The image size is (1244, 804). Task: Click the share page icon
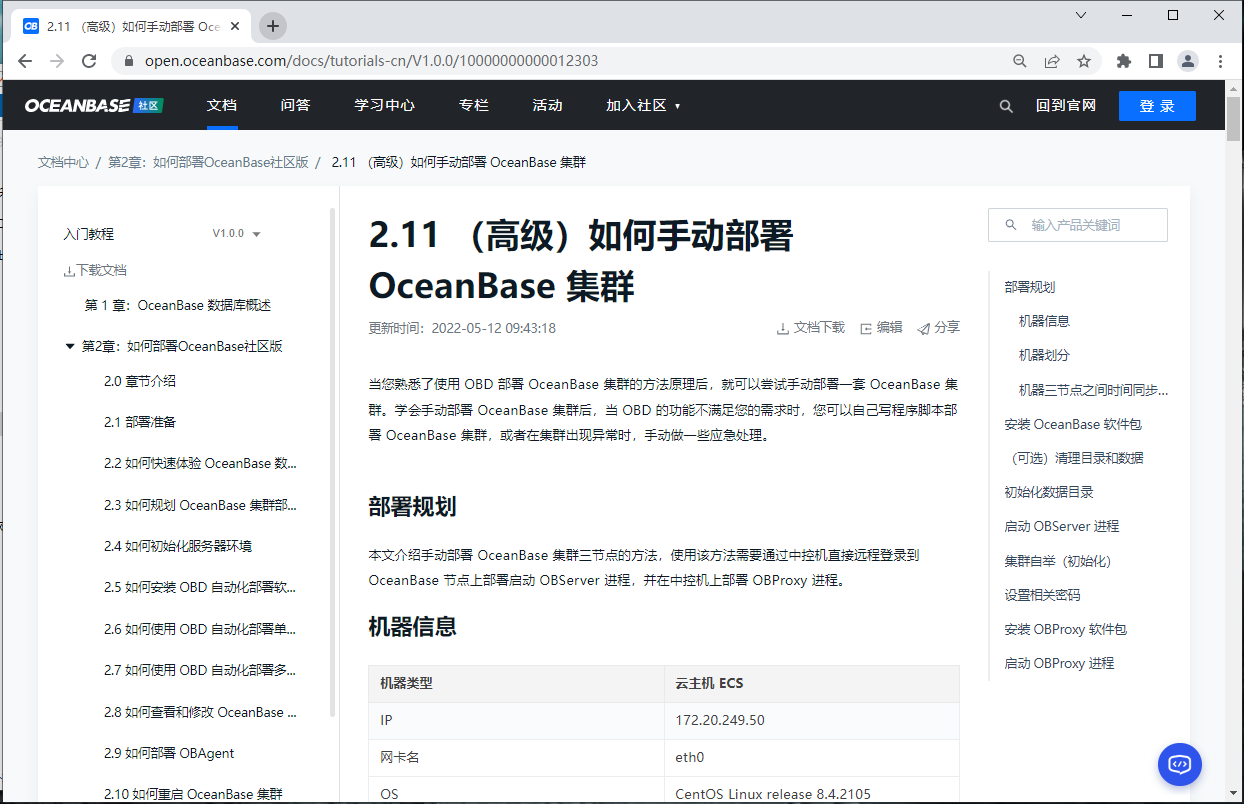[1052, 61]
